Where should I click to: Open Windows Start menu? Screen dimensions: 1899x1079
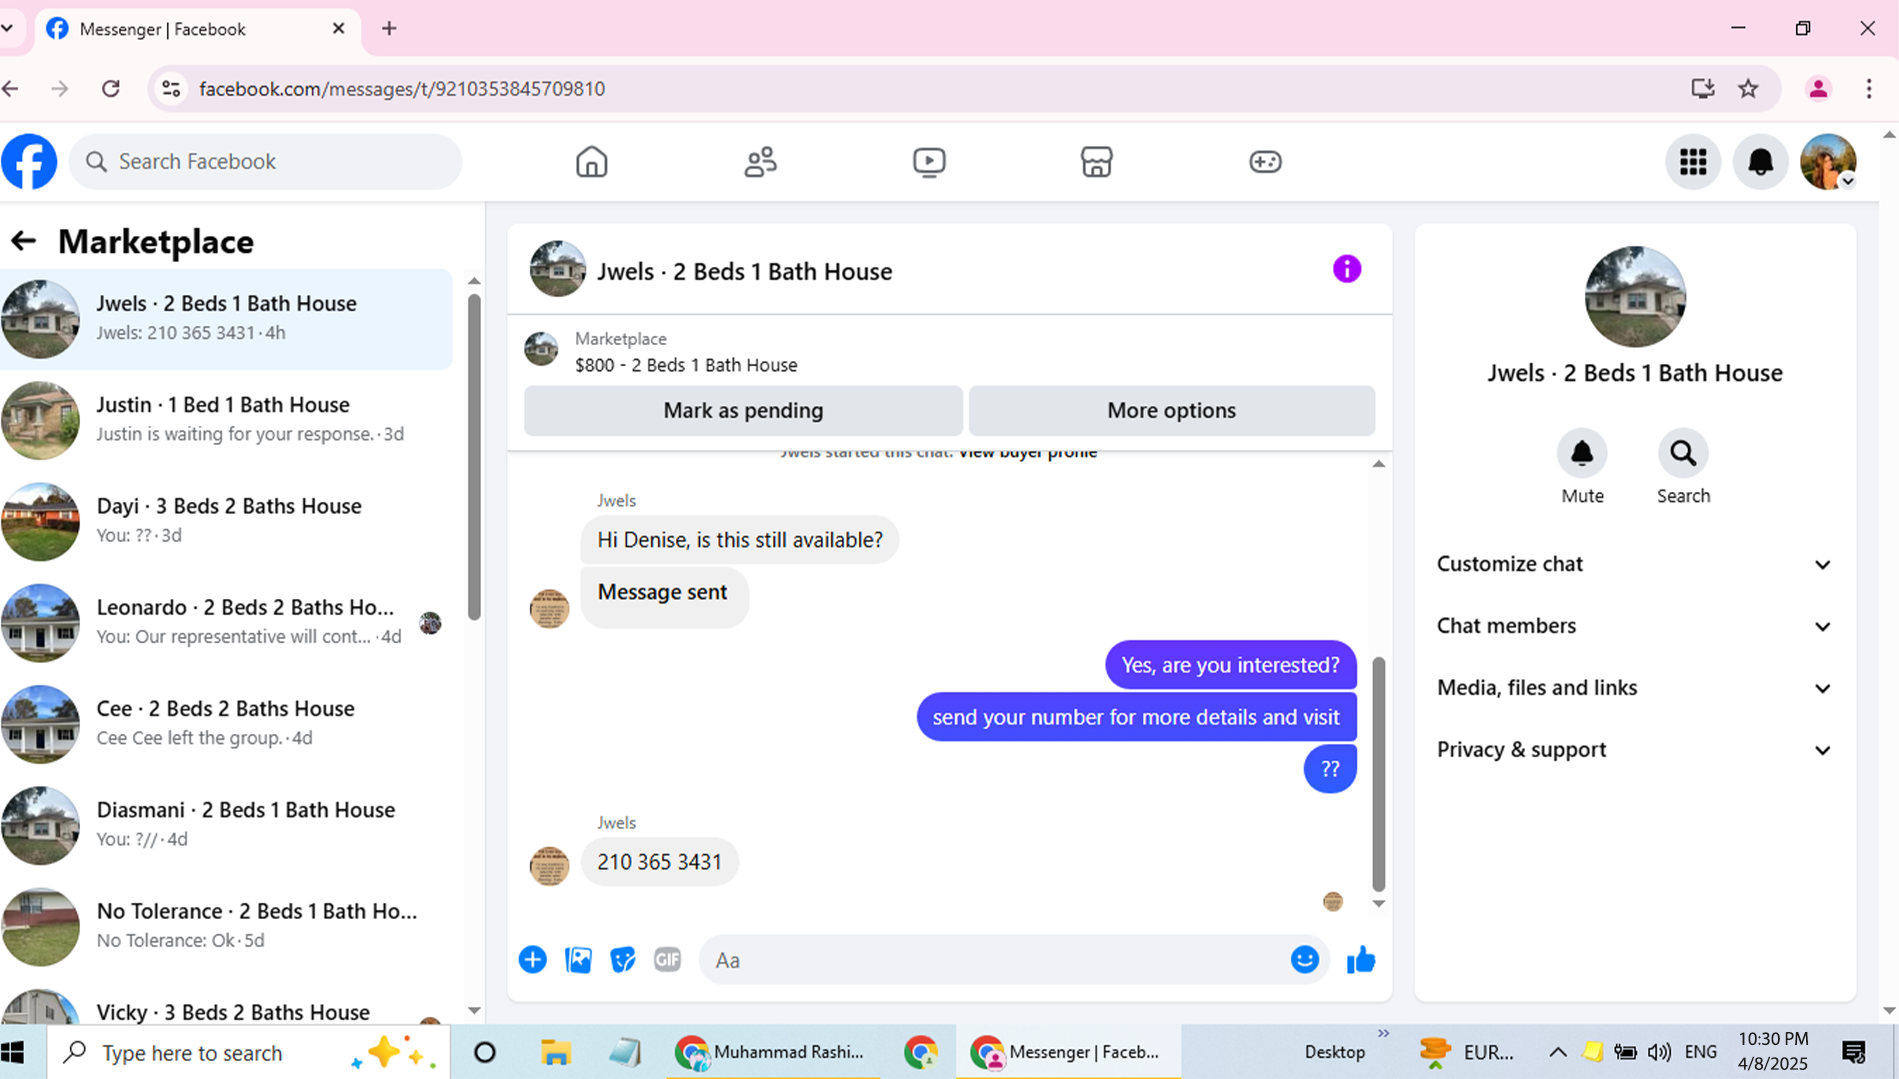(x=14, y=1052)
